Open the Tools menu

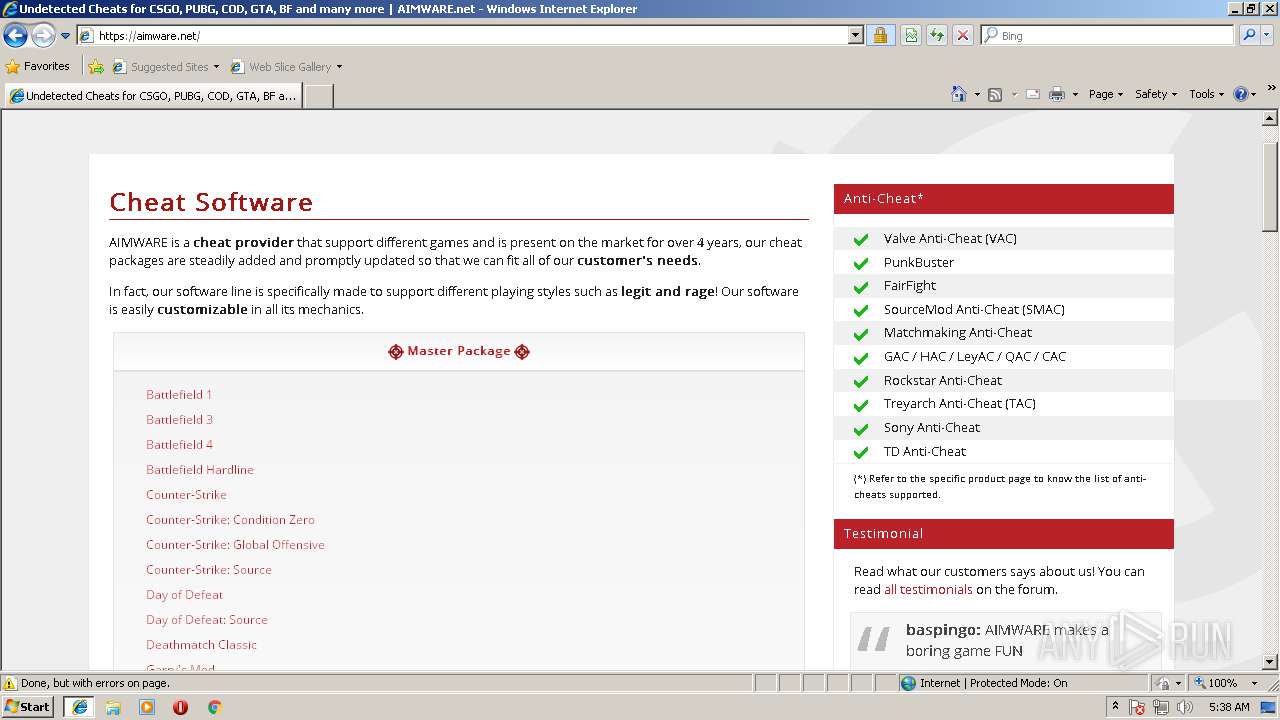[x=1207, y=94]
